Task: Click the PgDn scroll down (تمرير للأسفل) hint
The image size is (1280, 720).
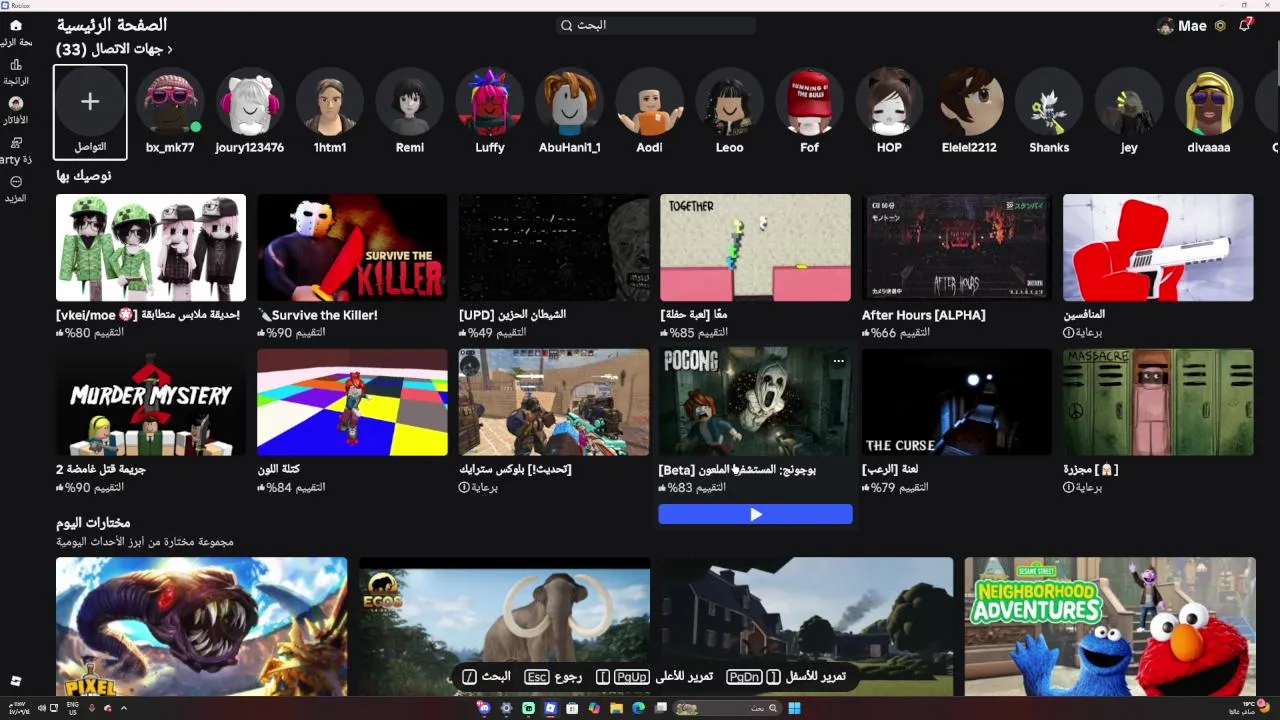Action: coord(786,677)
